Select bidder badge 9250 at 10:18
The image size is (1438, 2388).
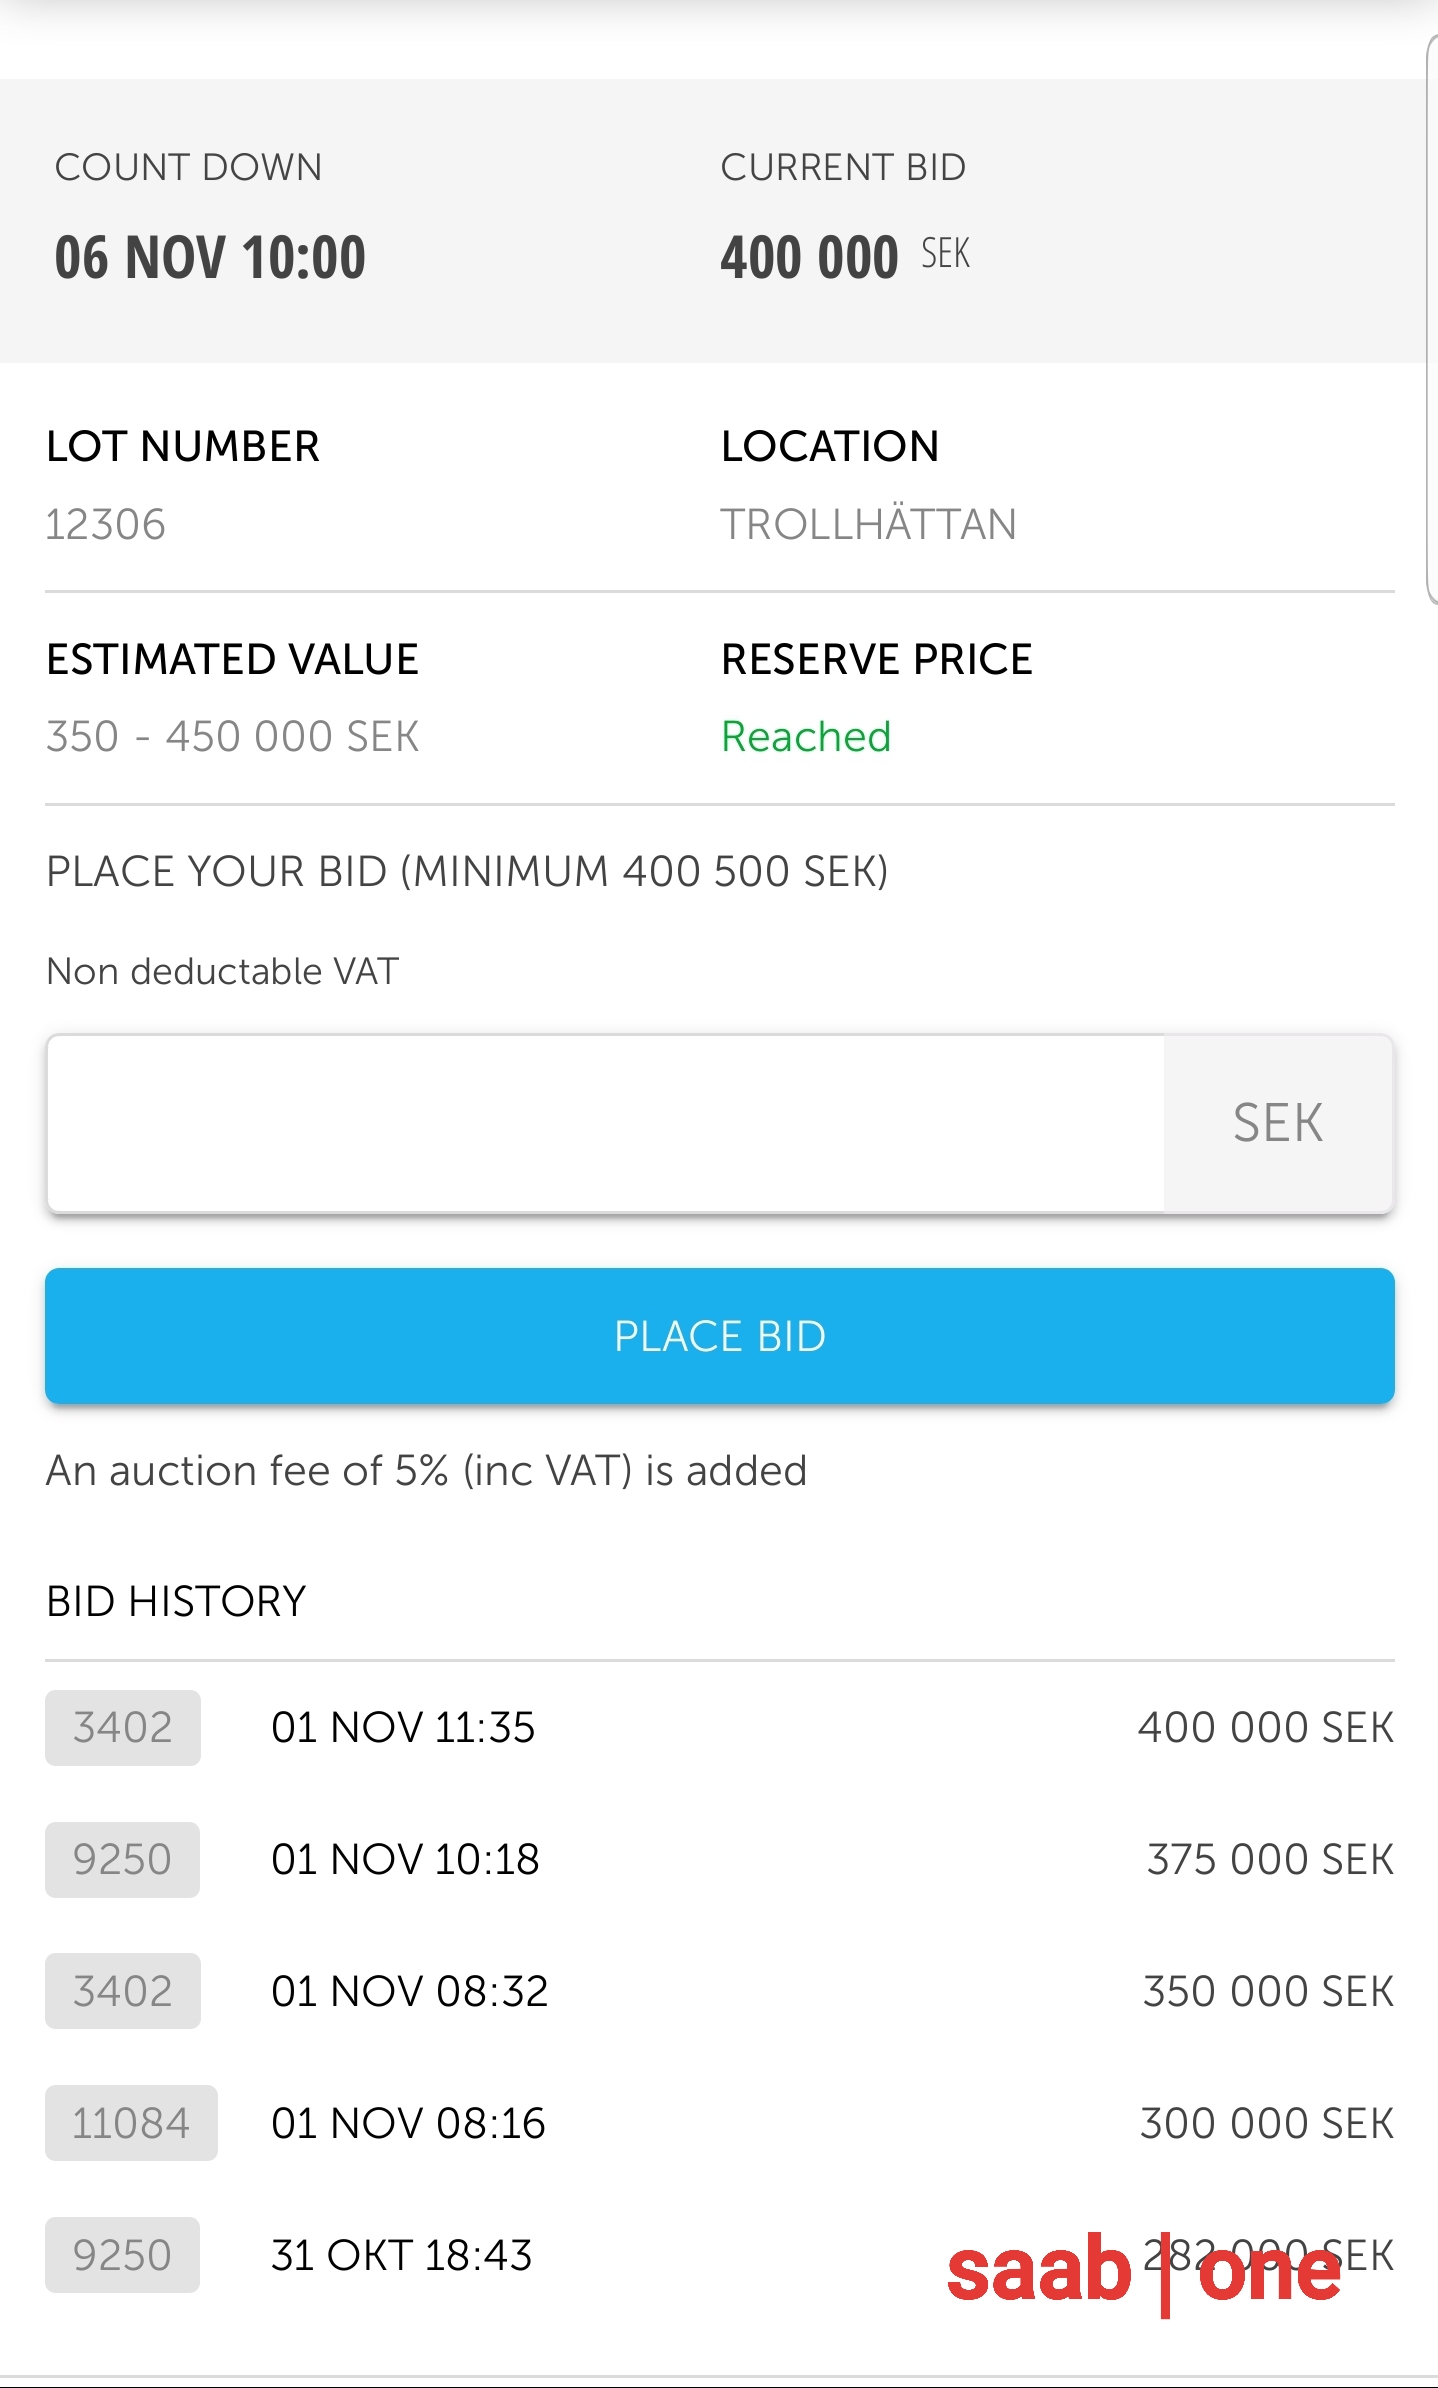click(122, 1859)
